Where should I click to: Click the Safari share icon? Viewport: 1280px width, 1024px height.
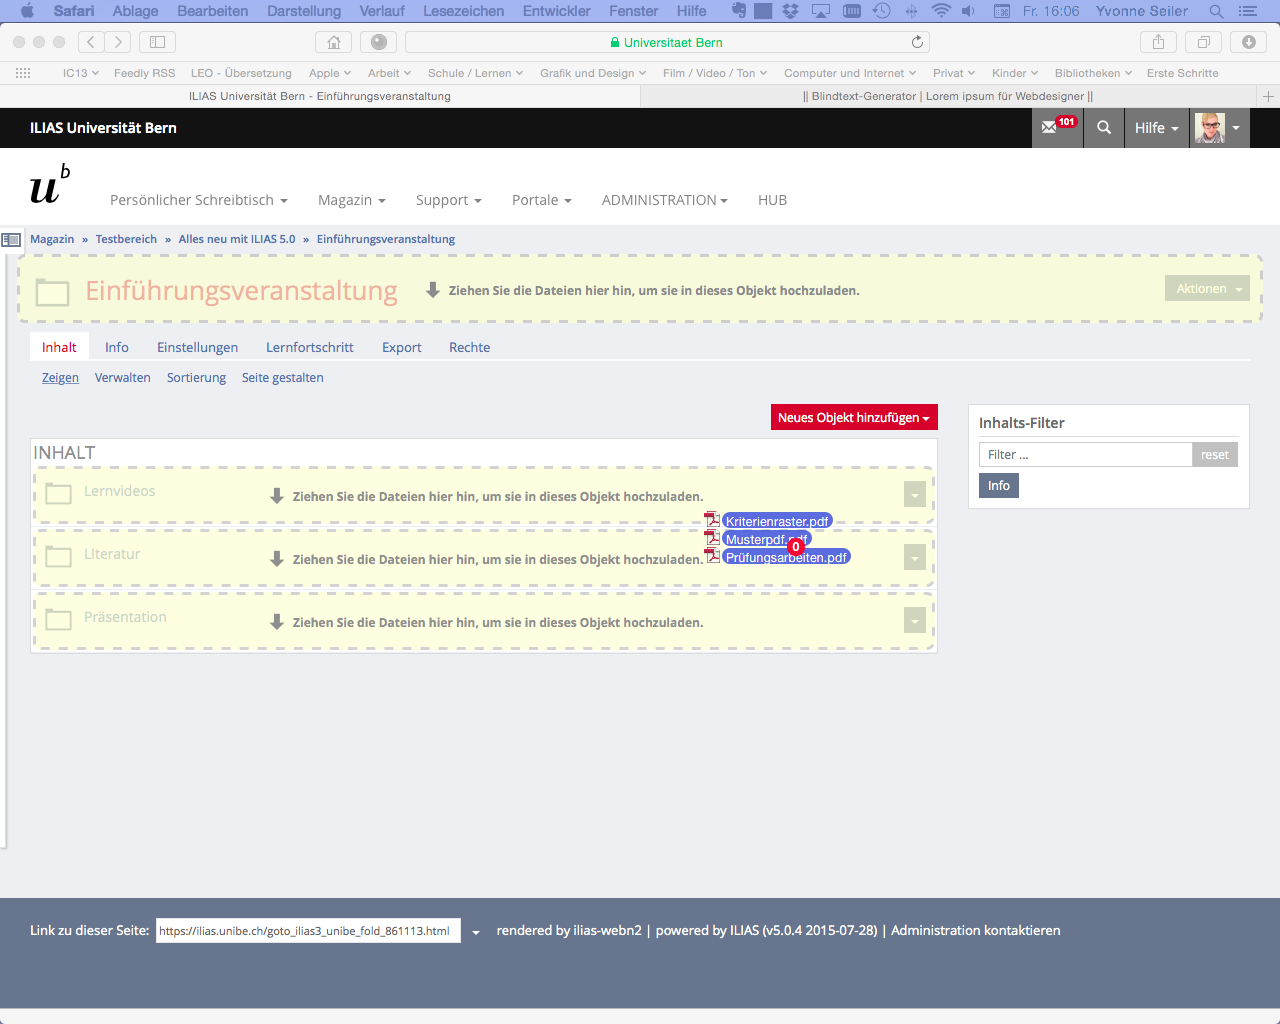pos(1158,42)
